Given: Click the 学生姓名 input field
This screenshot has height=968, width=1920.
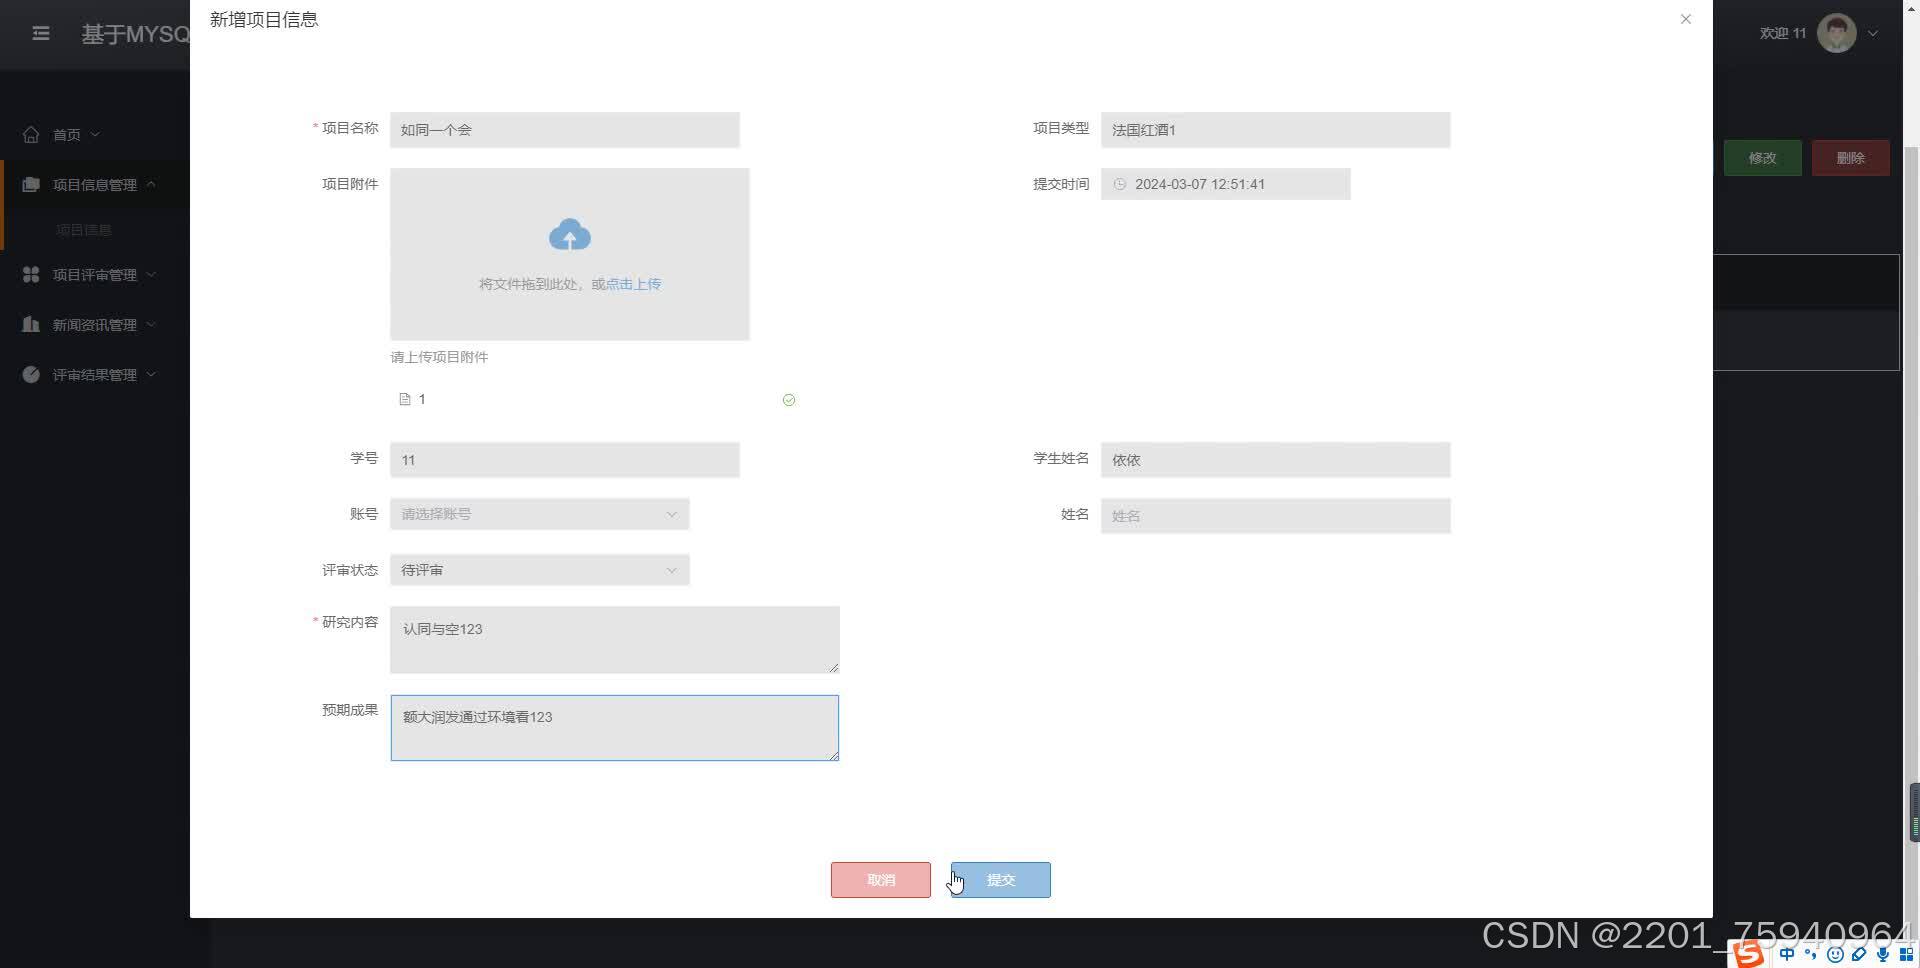Looking at the screenshot, I should coord(1275,460).
